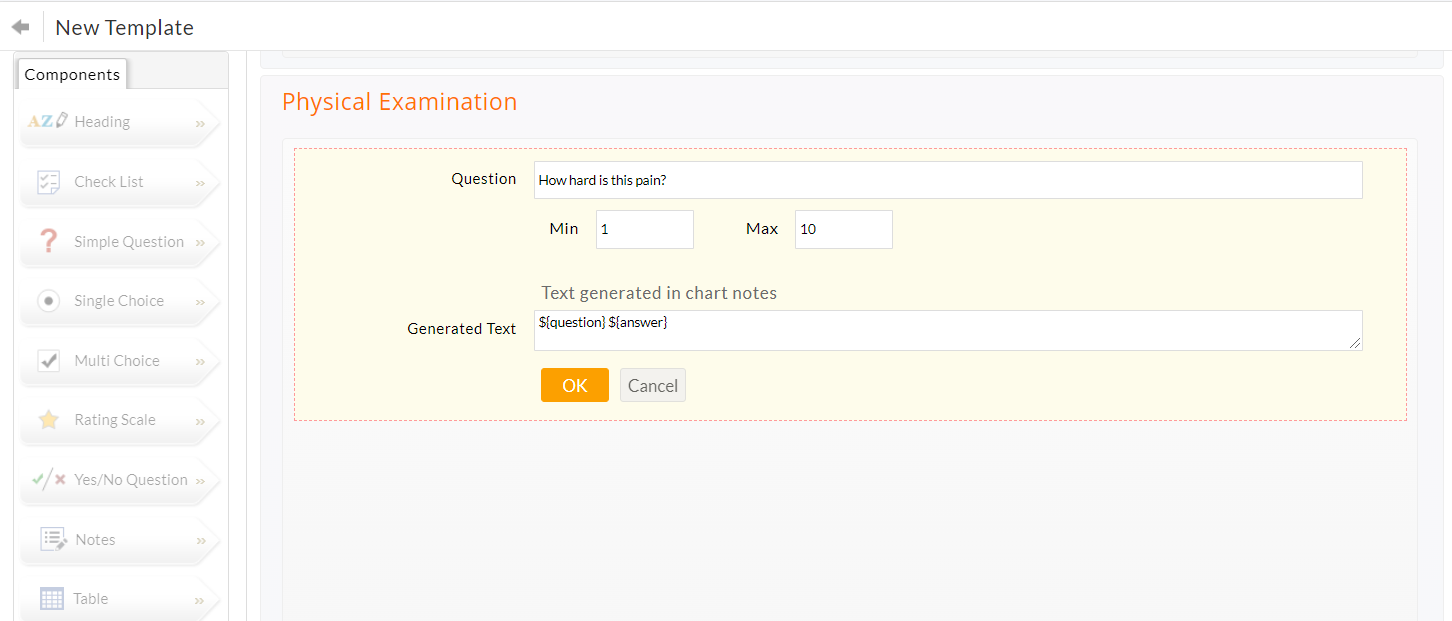Select the Simple Question question-mark icon
The image size is (1452, 621).
(x=48, y=240)
